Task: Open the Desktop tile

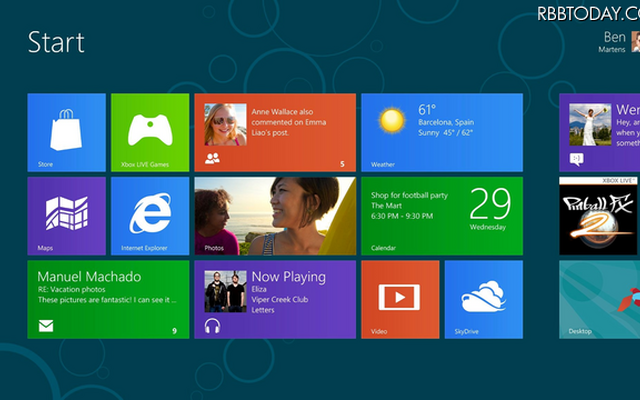Action: [x=600, y=300]
